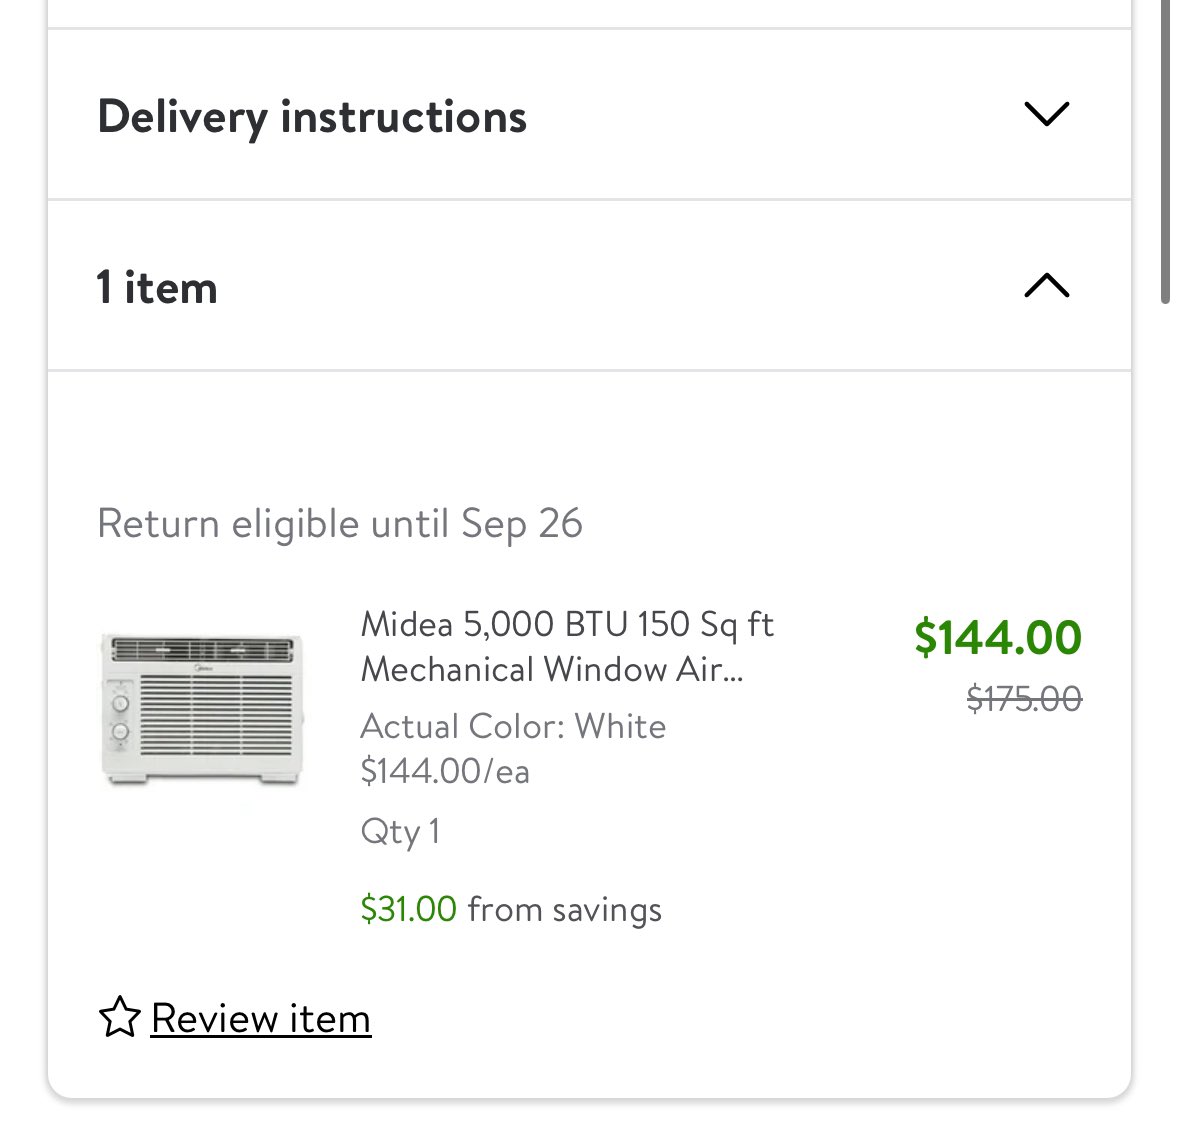Click the $144.00/ea unit price text
This screenshot has height=1133, width=1179.
coord(445,771)
